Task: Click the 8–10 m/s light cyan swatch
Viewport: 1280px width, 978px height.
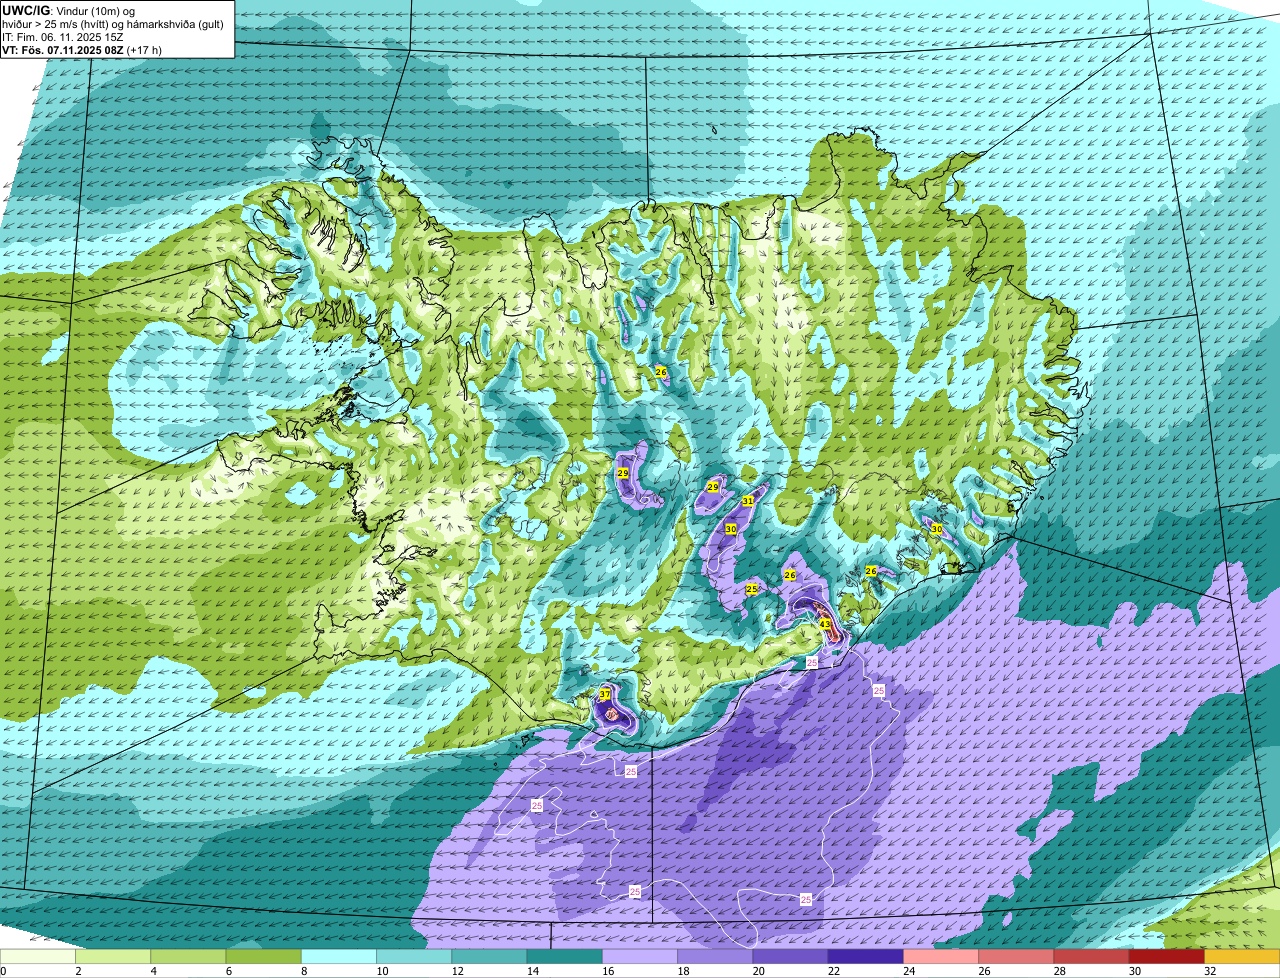Action: pos(339,957)
